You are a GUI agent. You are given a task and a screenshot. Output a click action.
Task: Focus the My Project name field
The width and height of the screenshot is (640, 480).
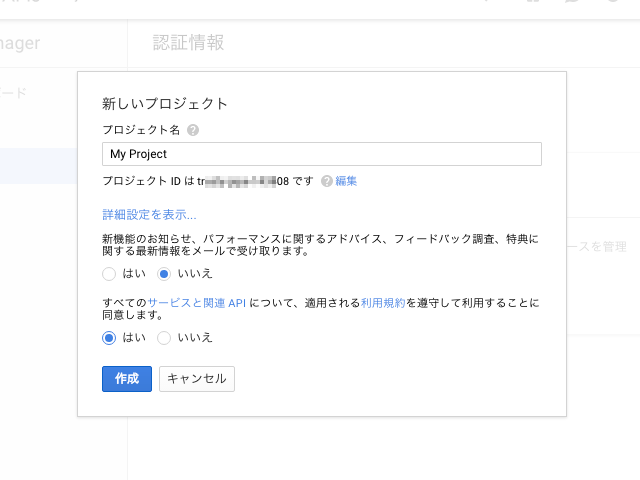point(322,154)
